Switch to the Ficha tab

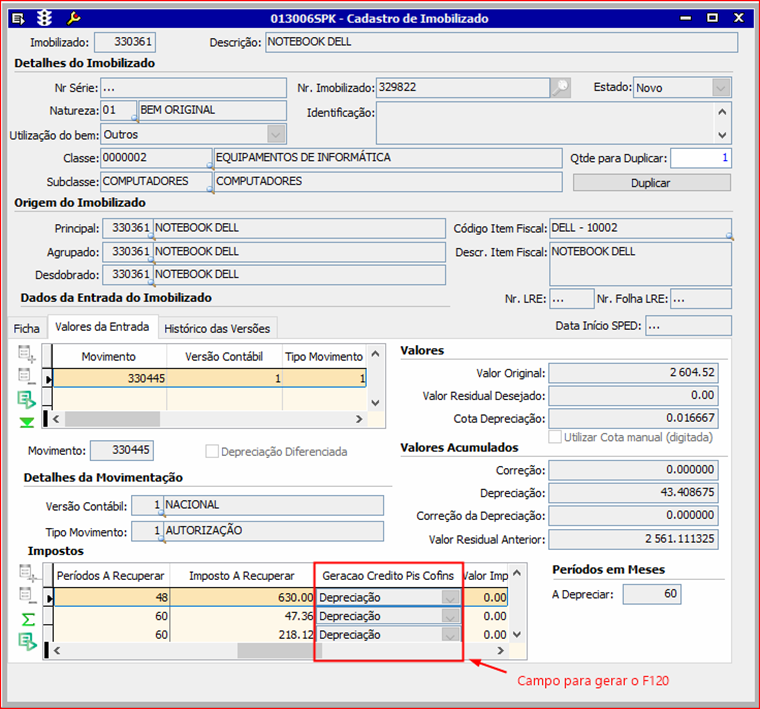point(26,327)
